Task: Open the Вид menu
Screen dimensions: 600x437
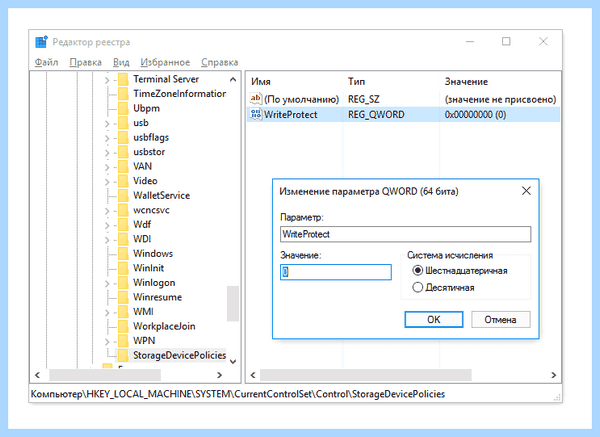Action: [121, 62]
